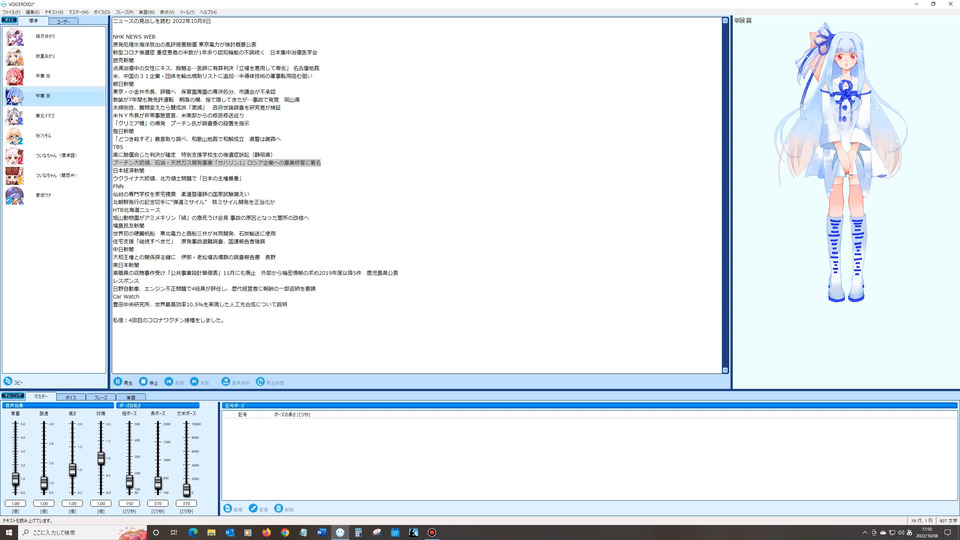This screenshot has height=540, width=960.
Task: Open the 表示(V) menu
Action: [167, 12]
